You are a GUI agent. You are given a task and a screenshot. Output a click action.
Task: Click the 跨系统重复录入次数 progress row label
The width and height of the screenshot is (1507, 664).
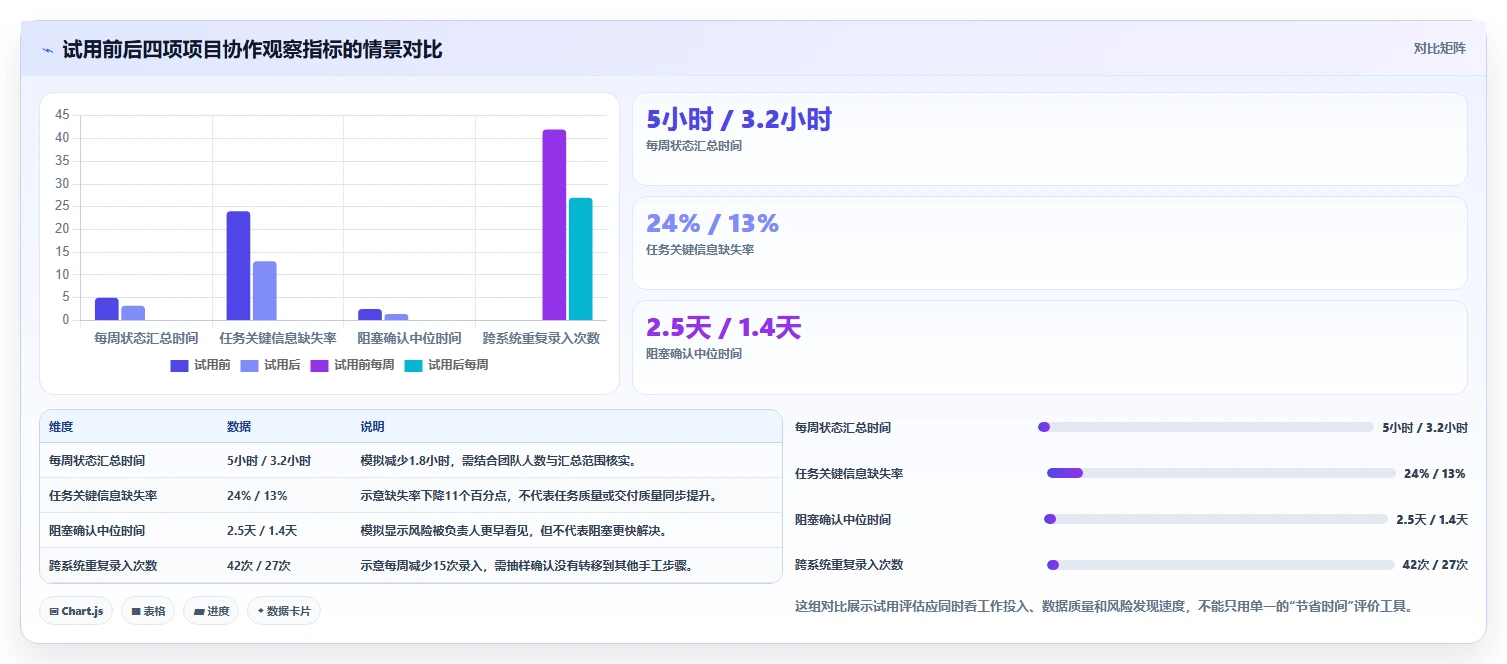(x=849, y=565)
